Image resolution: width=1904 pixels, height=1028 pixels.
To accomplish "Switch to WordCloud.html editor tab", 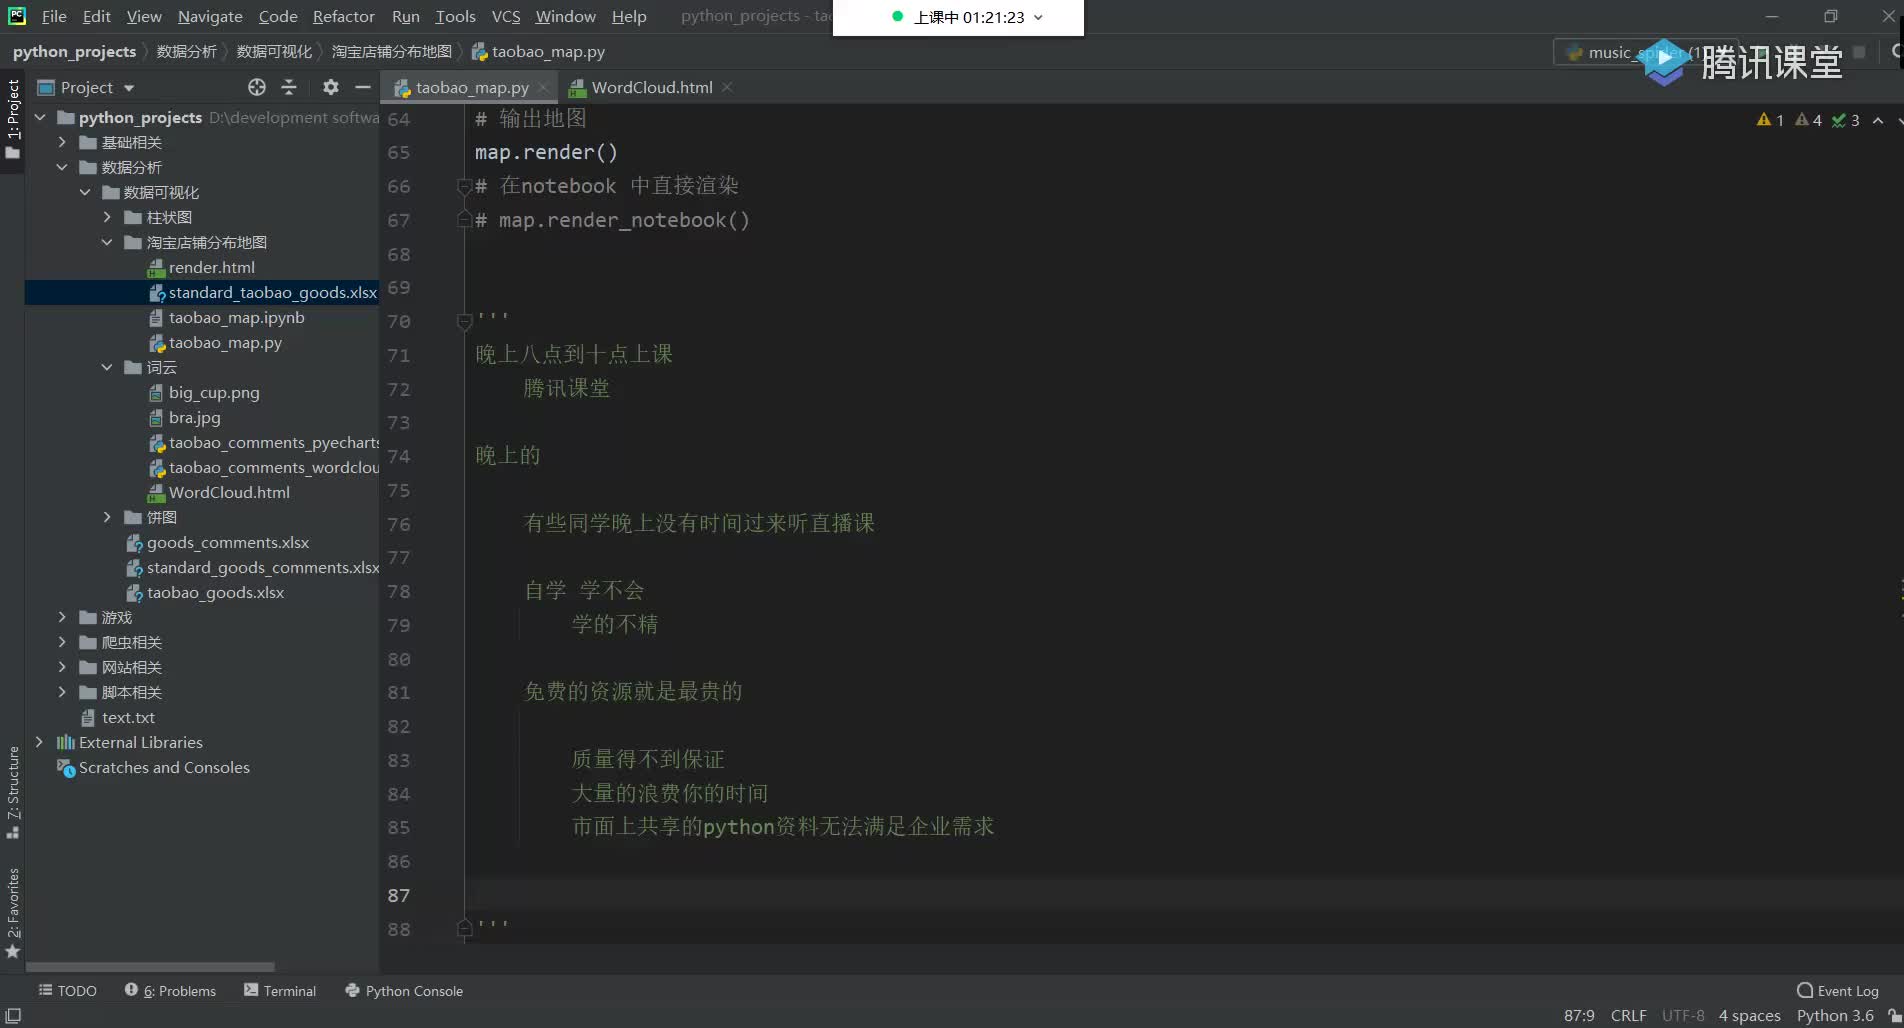I will 652,88.
